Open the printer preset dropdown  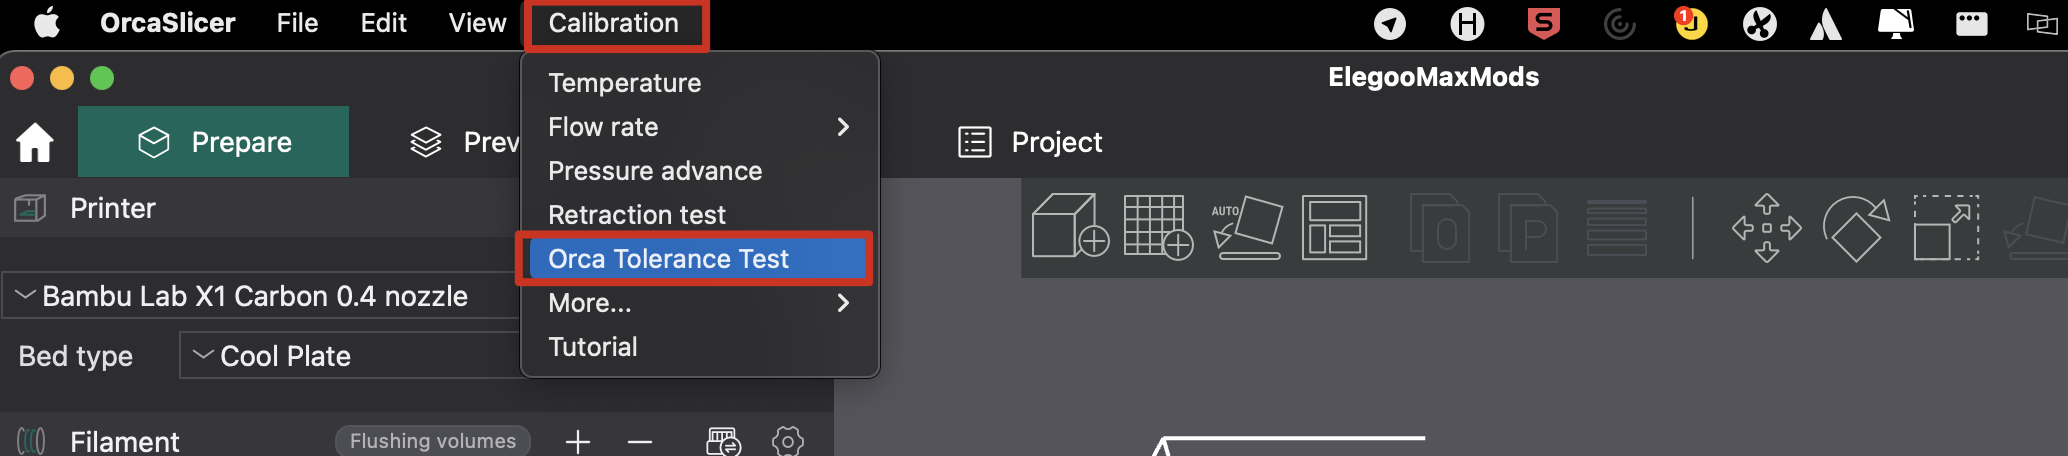point(260,296)
